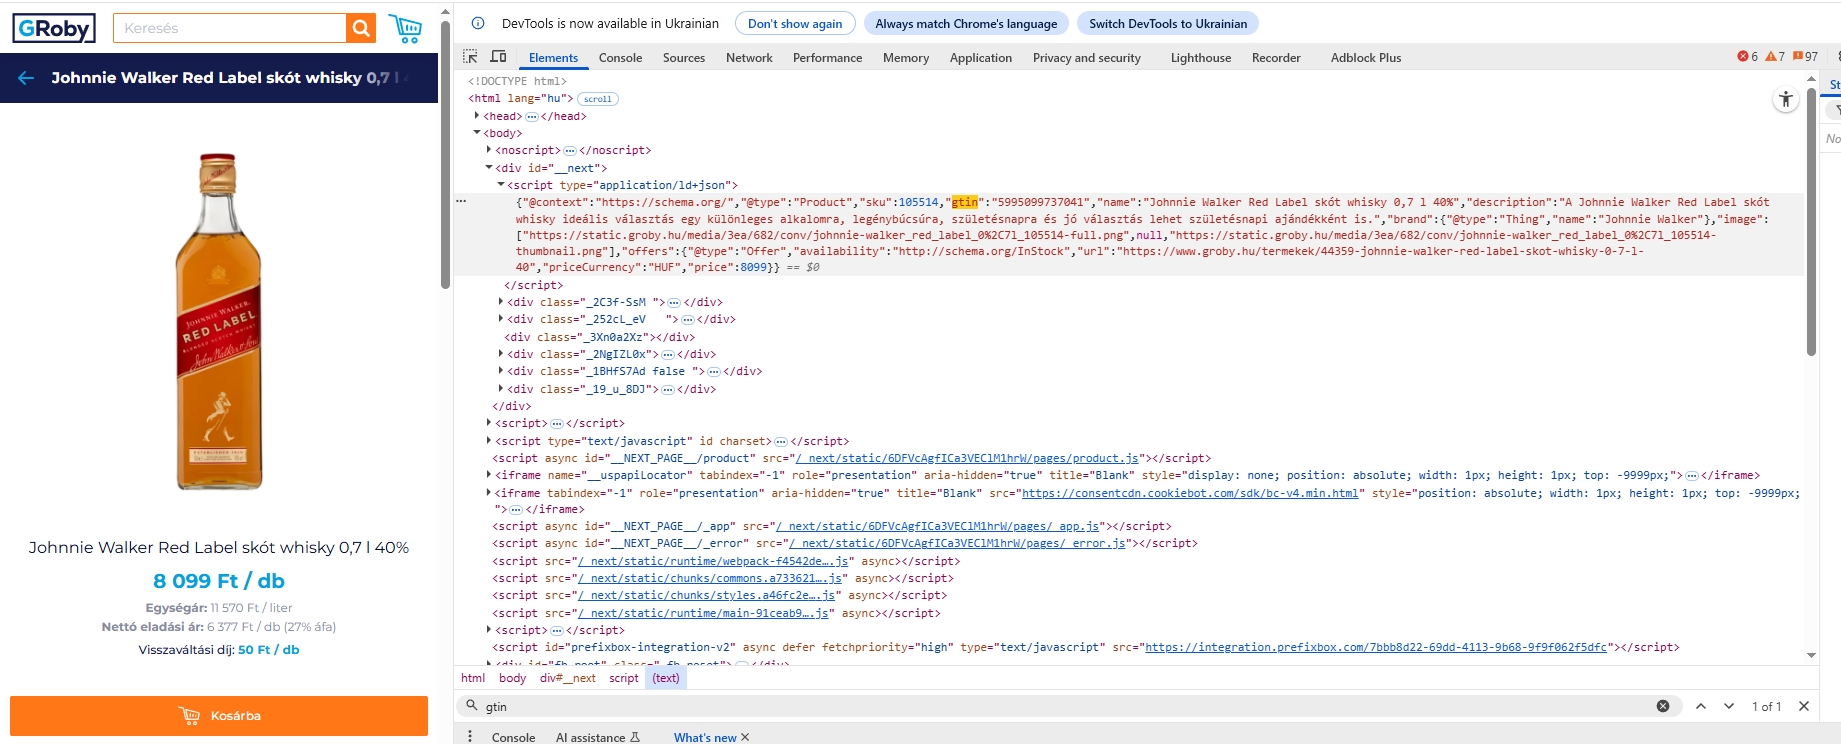Expand the head element node

(x=477, y=116)
